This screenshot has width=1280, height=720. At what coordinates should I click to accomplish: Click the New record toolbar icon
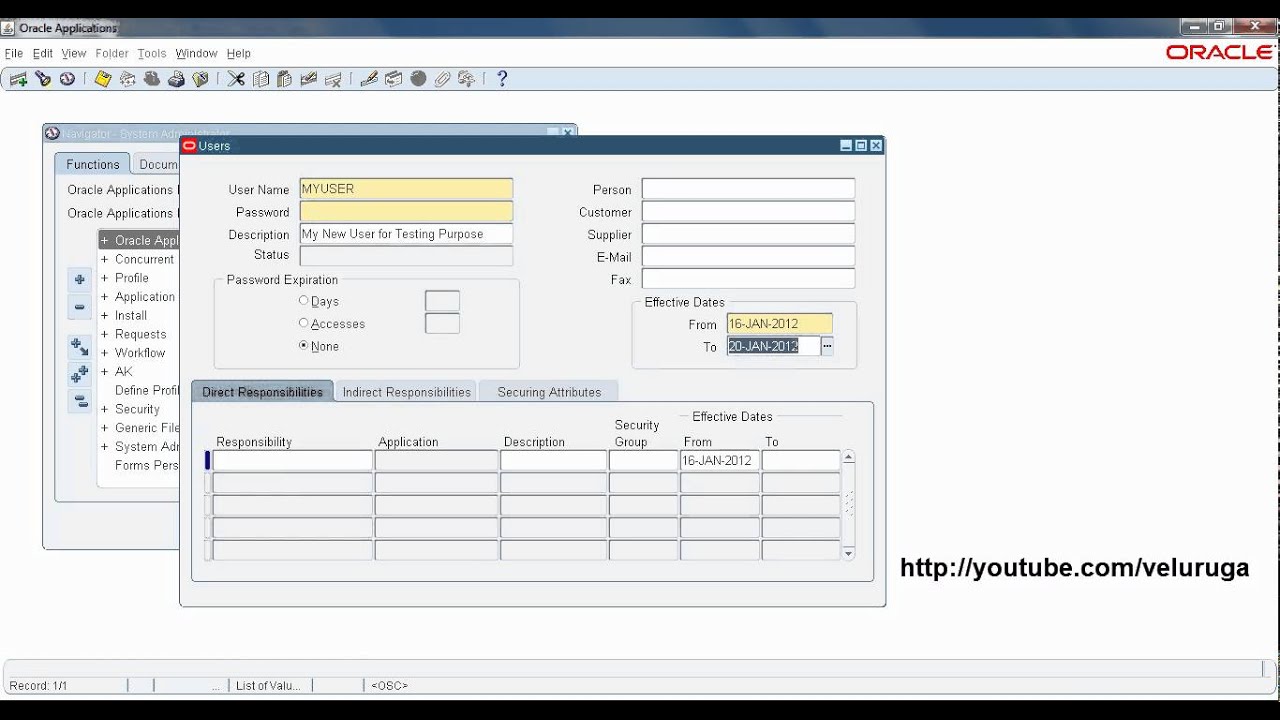pos(18,79)
